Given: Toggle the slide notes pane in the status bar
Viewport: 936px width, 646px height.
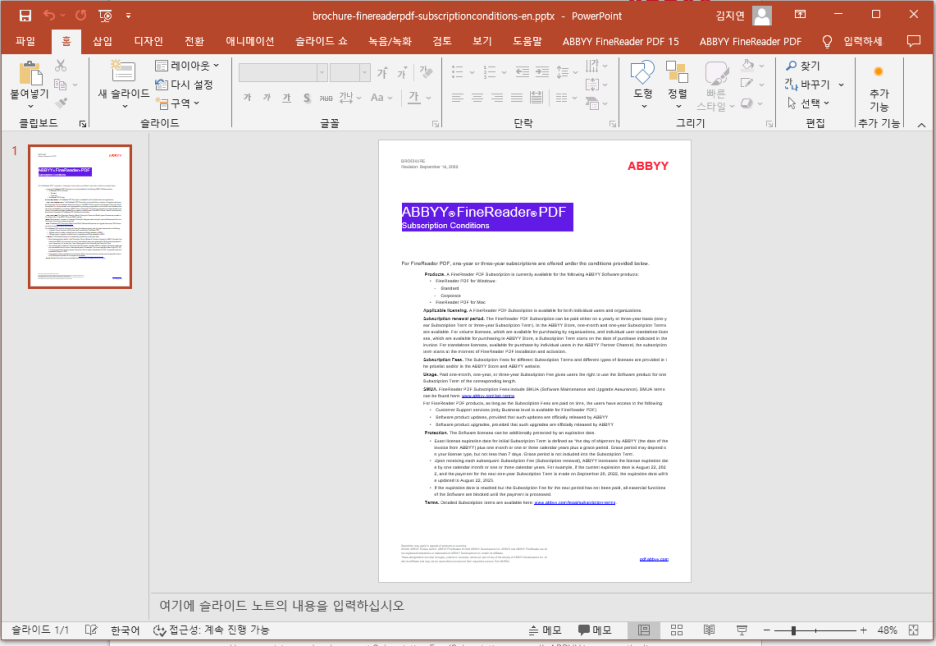Looking at the screenshot, I should pyautogui.click(x=546, y=630).
